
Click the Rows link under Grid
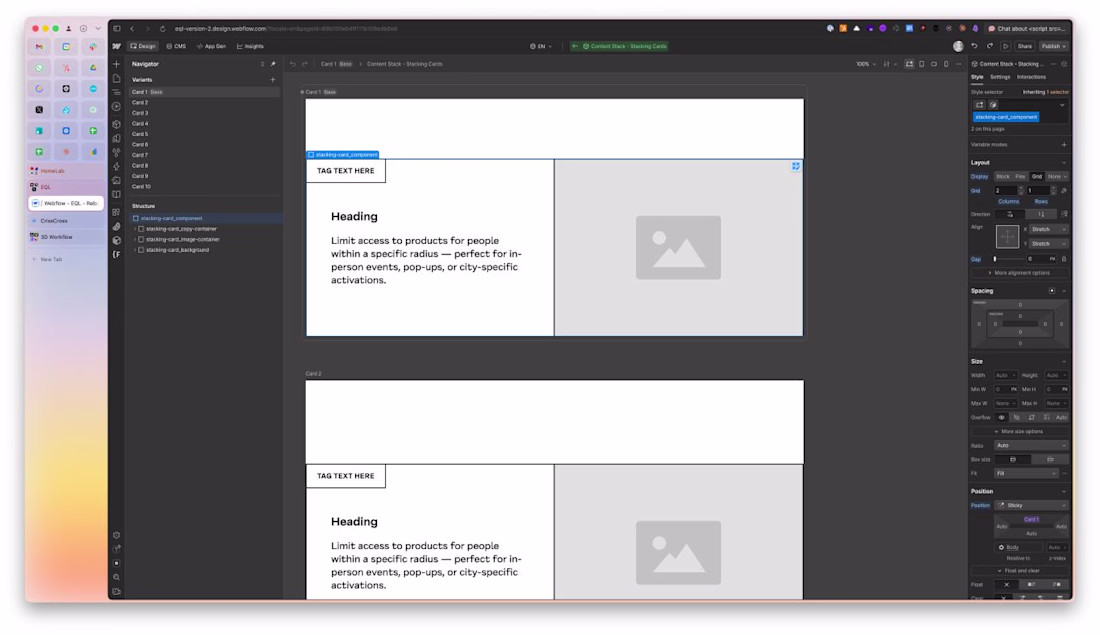pyautogui.click(x=1041, y=201)
